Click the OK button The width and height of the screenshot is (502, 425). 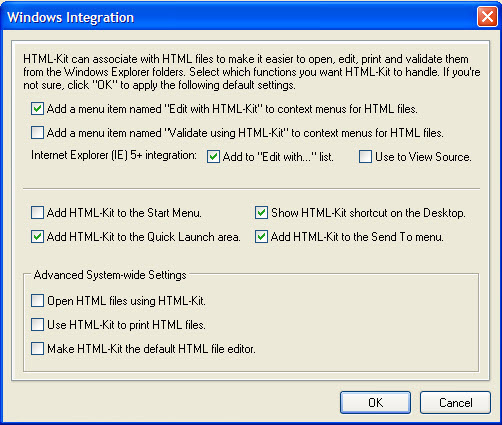click(375, 403)
